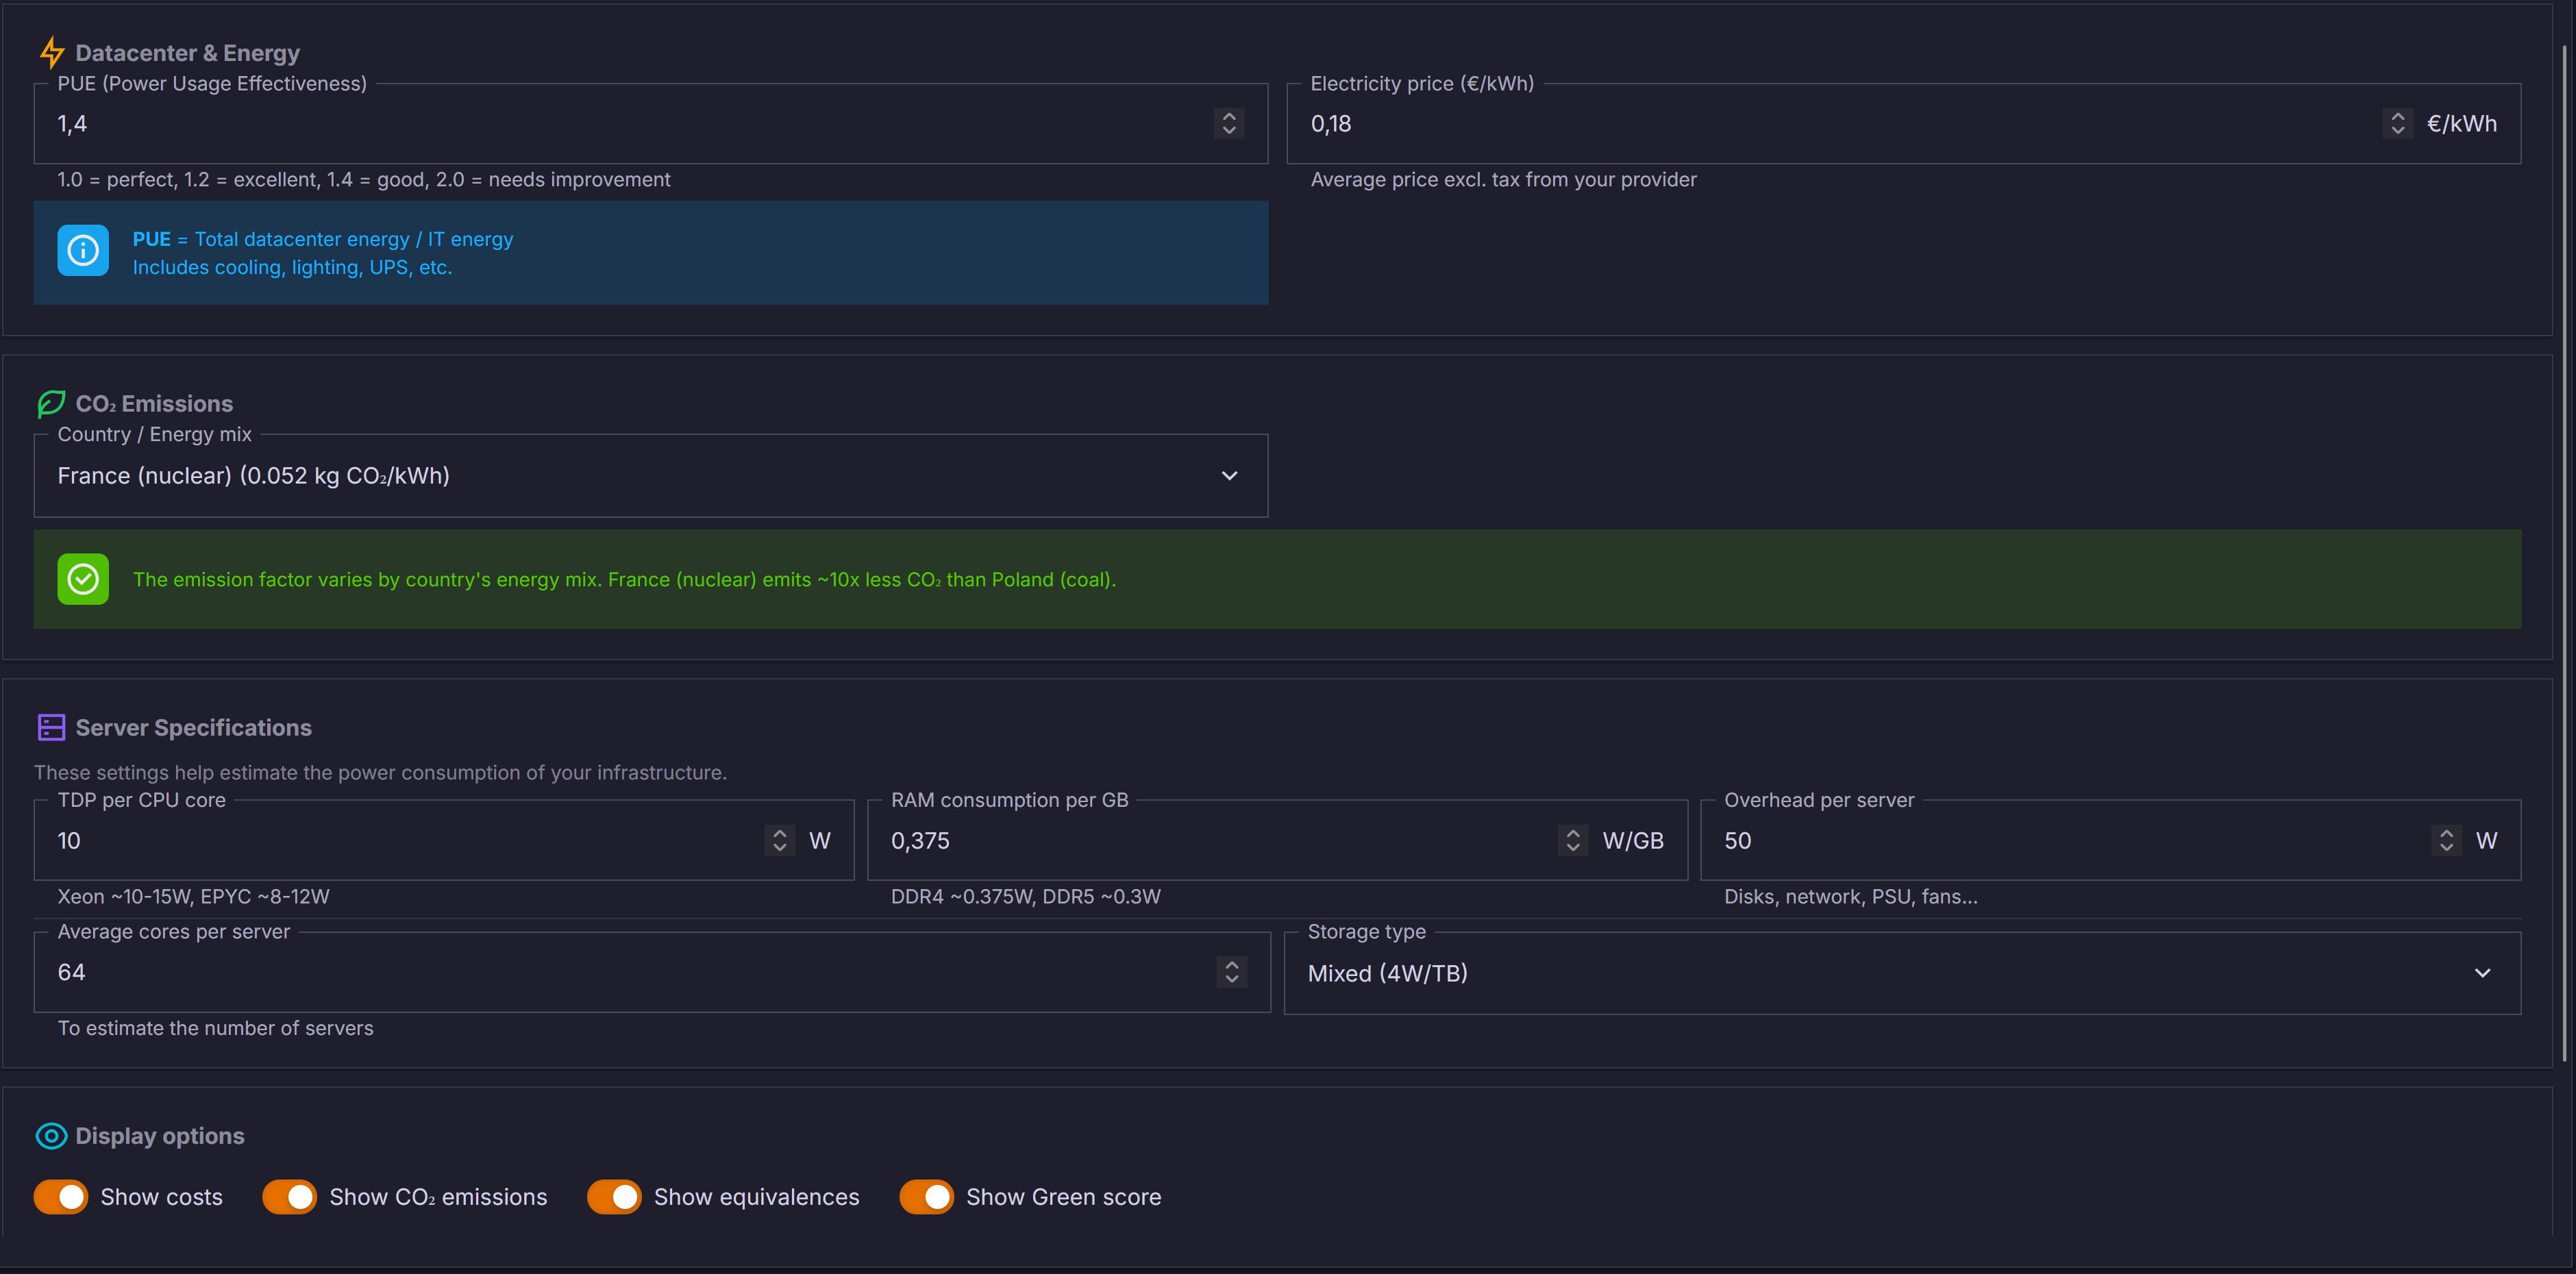2576x1274 pixels.
Task: Click the Overhead per server stepper arrows
Action: (x=2446, y=840)
